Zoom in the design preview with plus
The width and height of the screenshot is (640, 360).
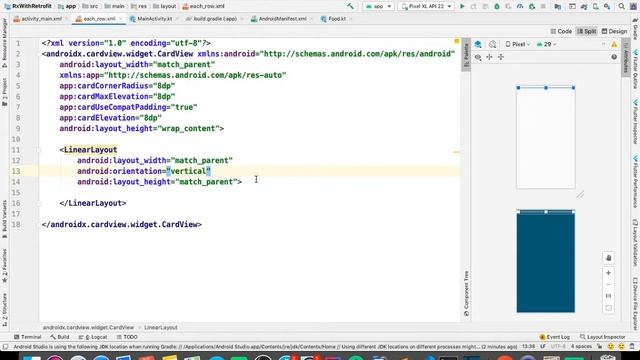pyautogui.click(x=608, y=273)
